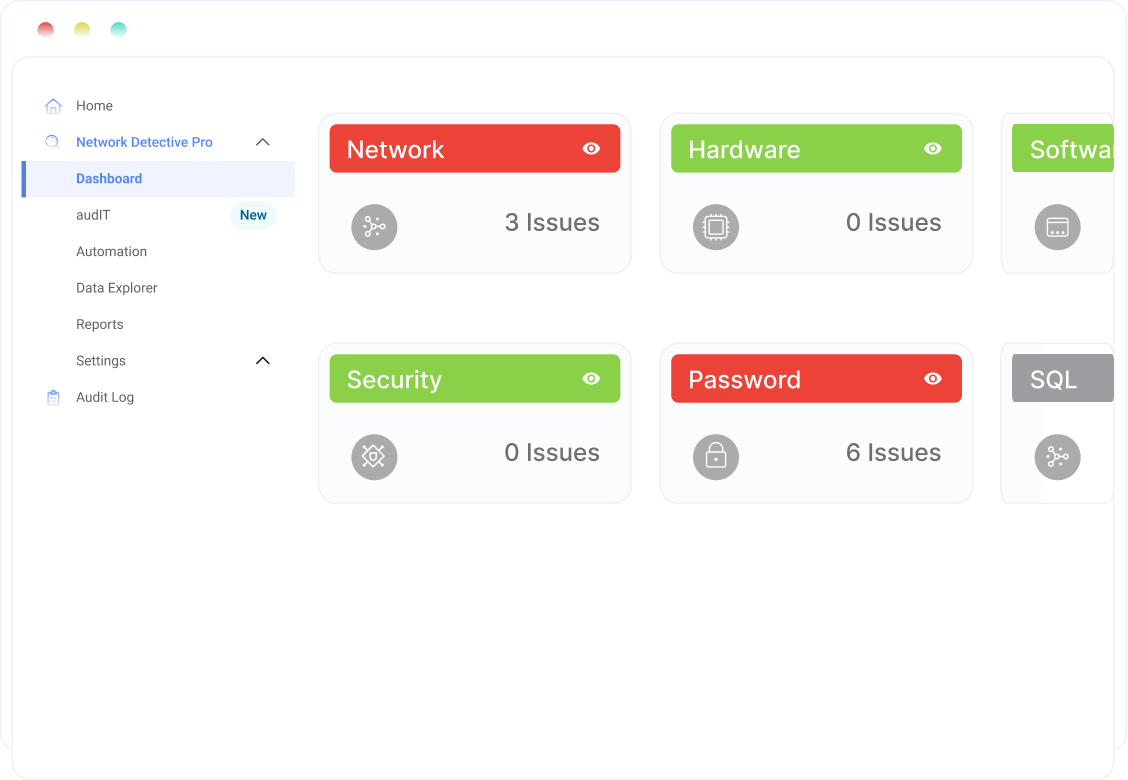Select Data Explorer in the sidebar

[x=116, y=287]
